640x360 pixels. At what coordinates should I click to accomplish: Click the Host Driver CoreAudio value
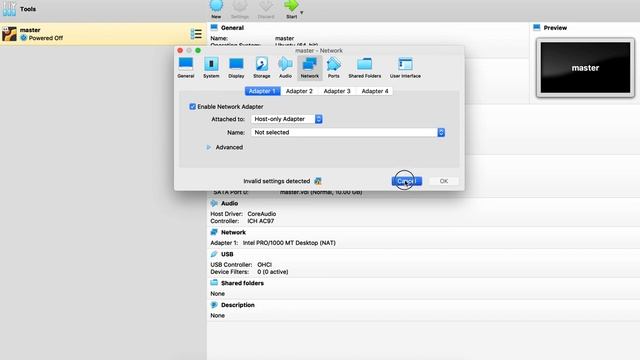pos(262,214)
